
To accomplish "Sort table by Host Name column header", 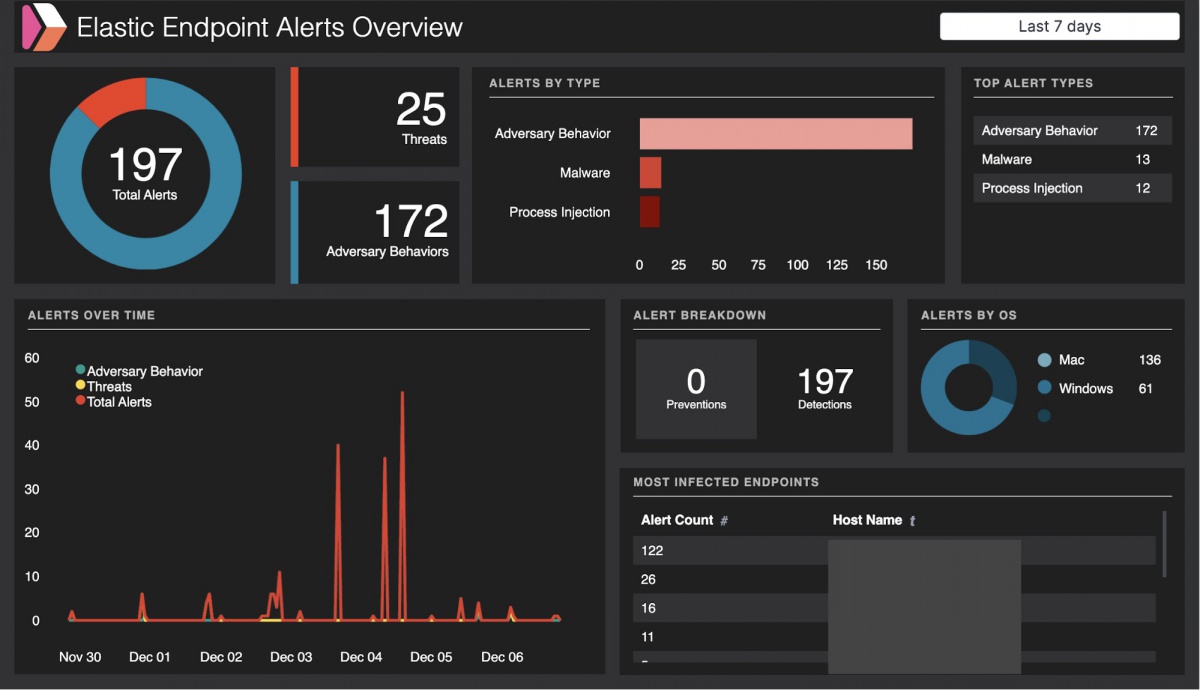I will coord(867,520).
